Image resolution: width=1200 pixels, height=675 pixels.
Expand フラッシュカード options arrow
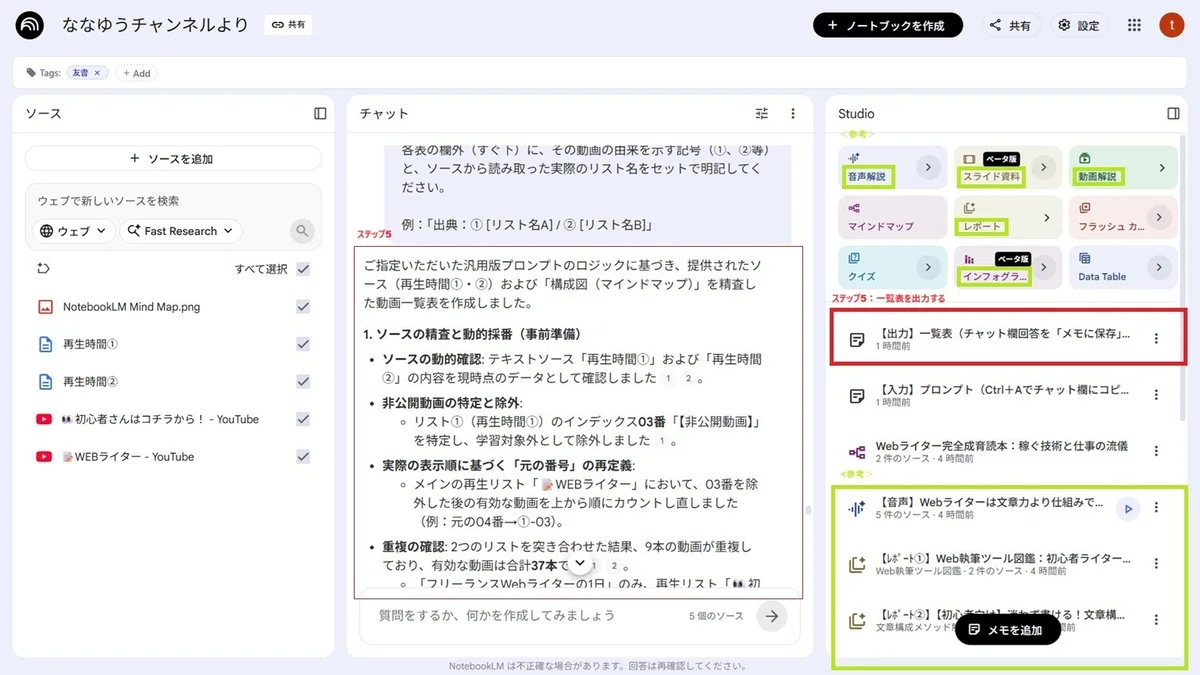coord(1160,217)
